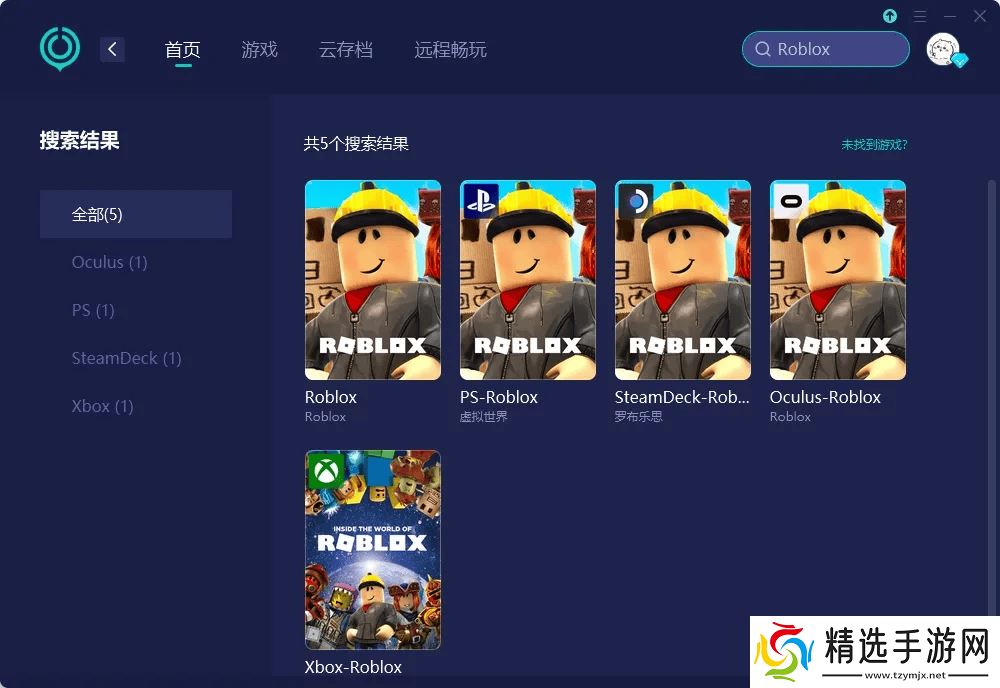Open the user avatar profile

click(x=943, y=49)
